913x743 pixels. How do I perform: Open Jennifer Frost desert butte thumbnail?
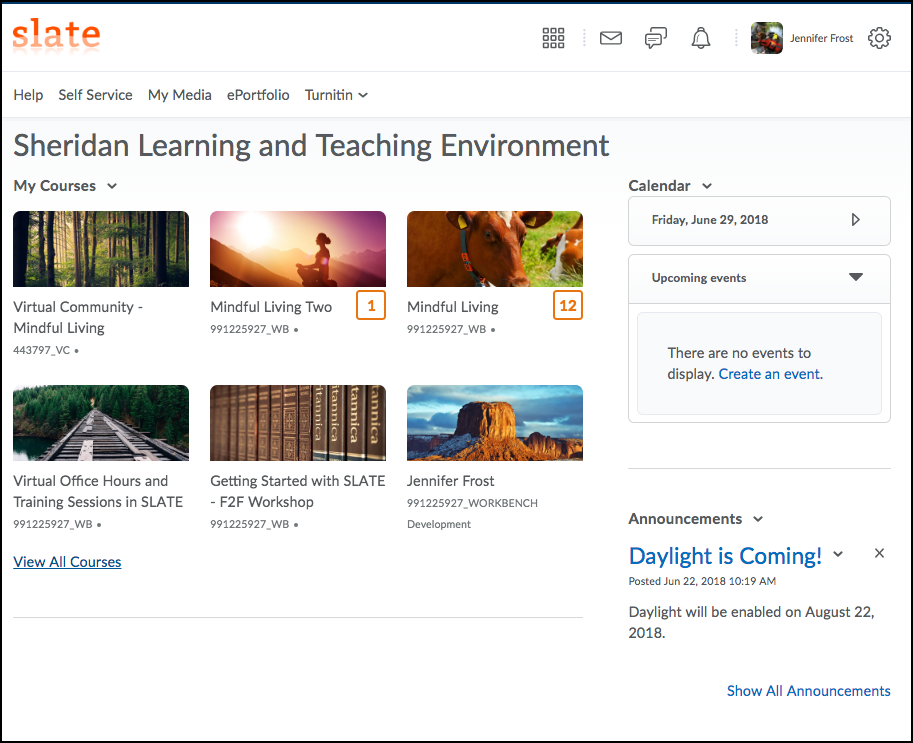coord(494,423)
